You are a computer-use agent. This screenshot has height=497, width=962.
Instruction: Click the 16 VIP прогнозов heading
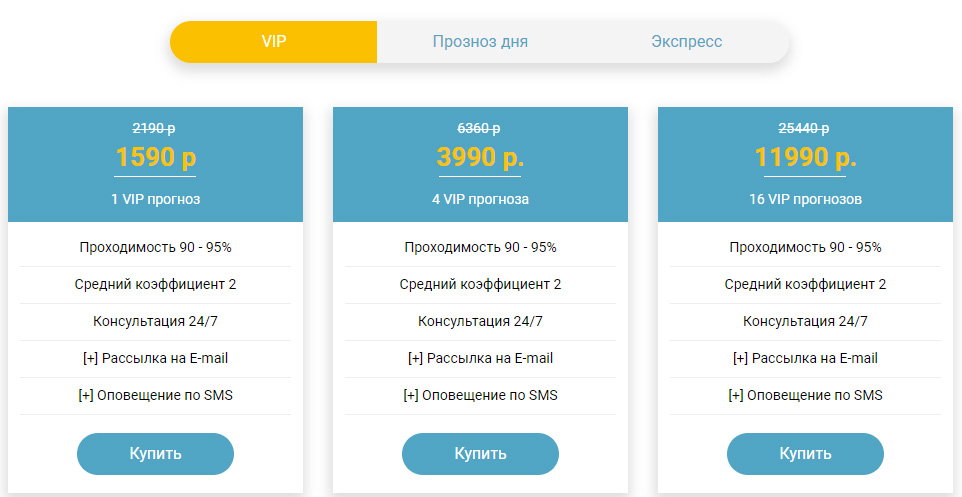coord(805,199)
